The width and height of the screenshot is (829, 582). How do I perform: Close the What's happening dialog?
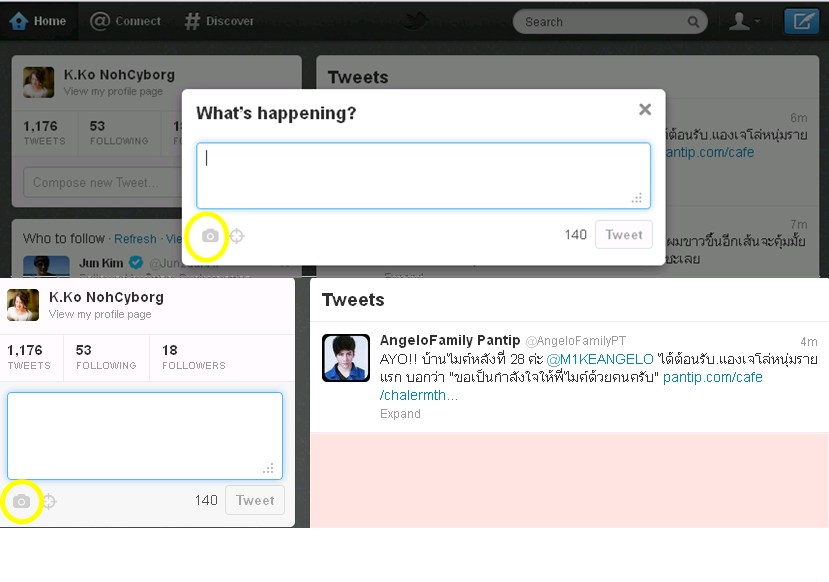[x=644, y=109]
